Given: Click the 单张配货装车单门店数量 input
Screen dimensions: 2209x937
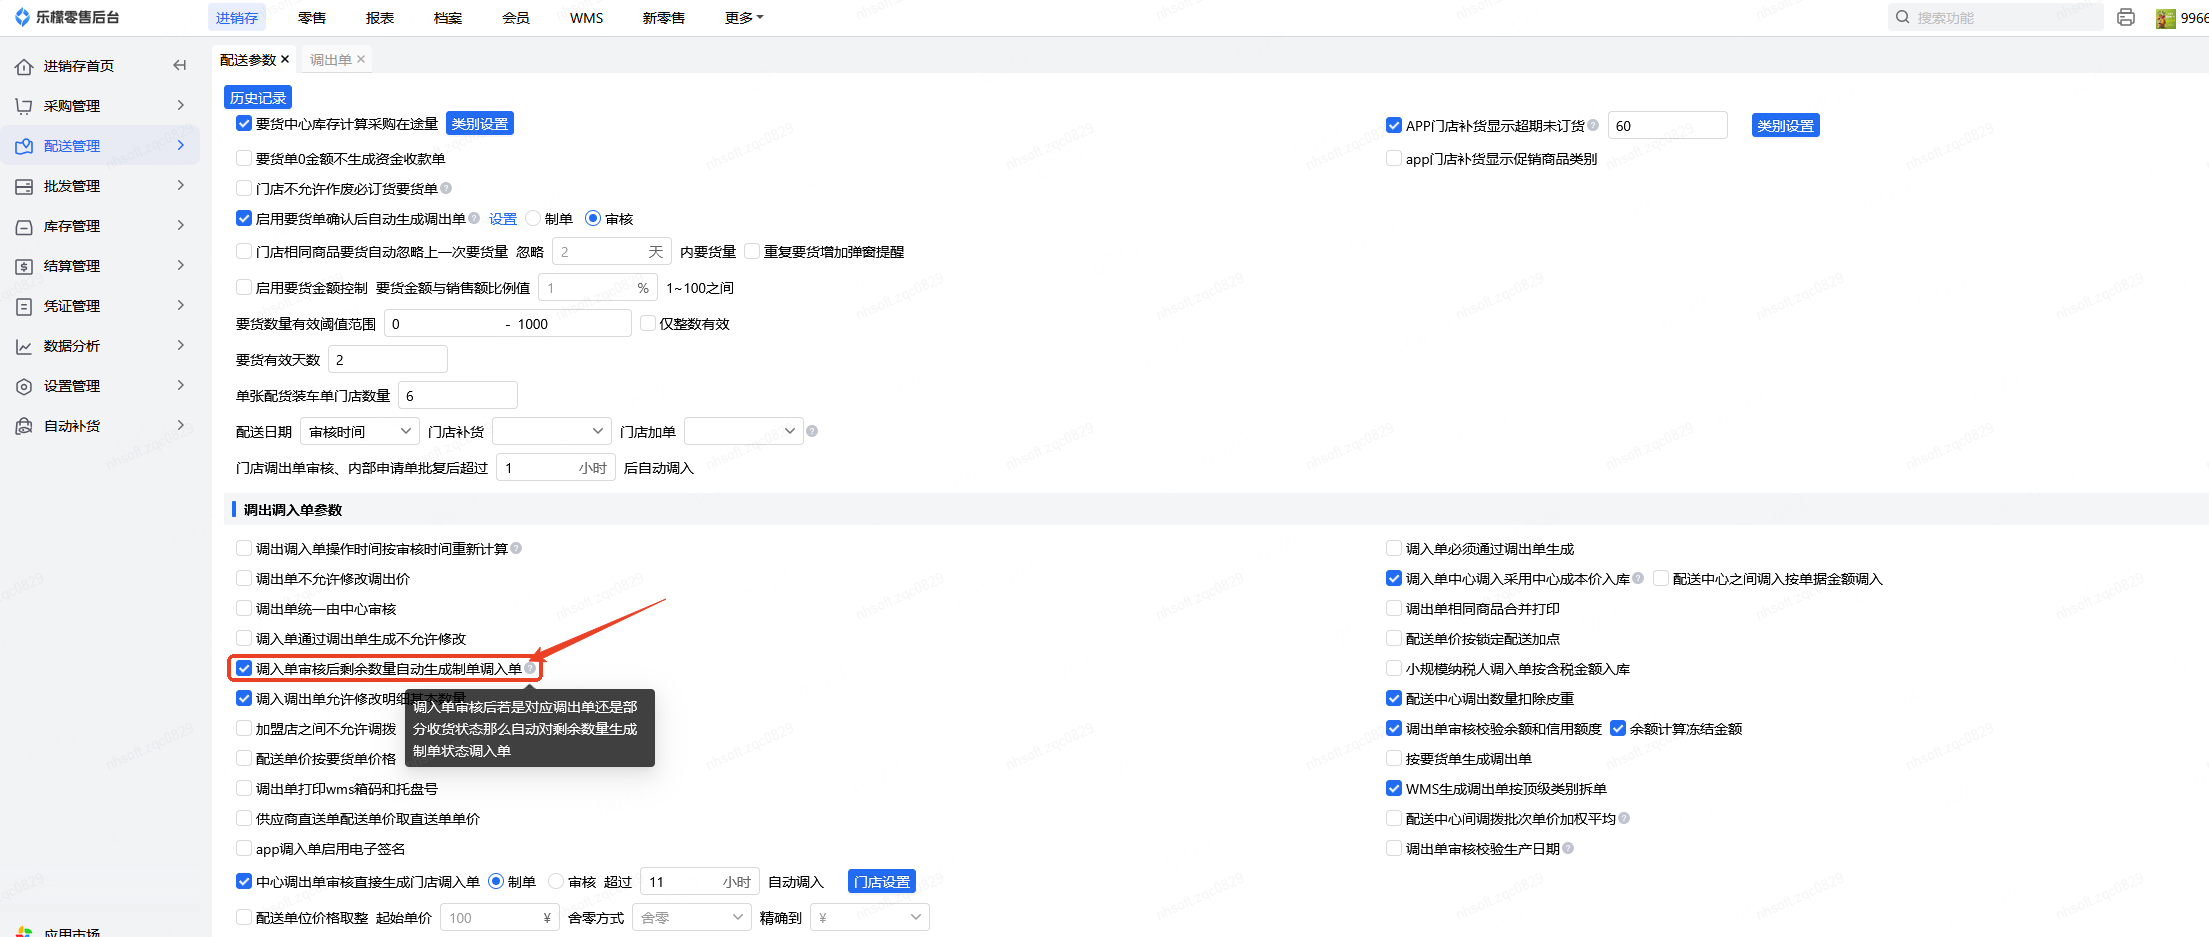Looking at the screenshot, I should point(458,395).
